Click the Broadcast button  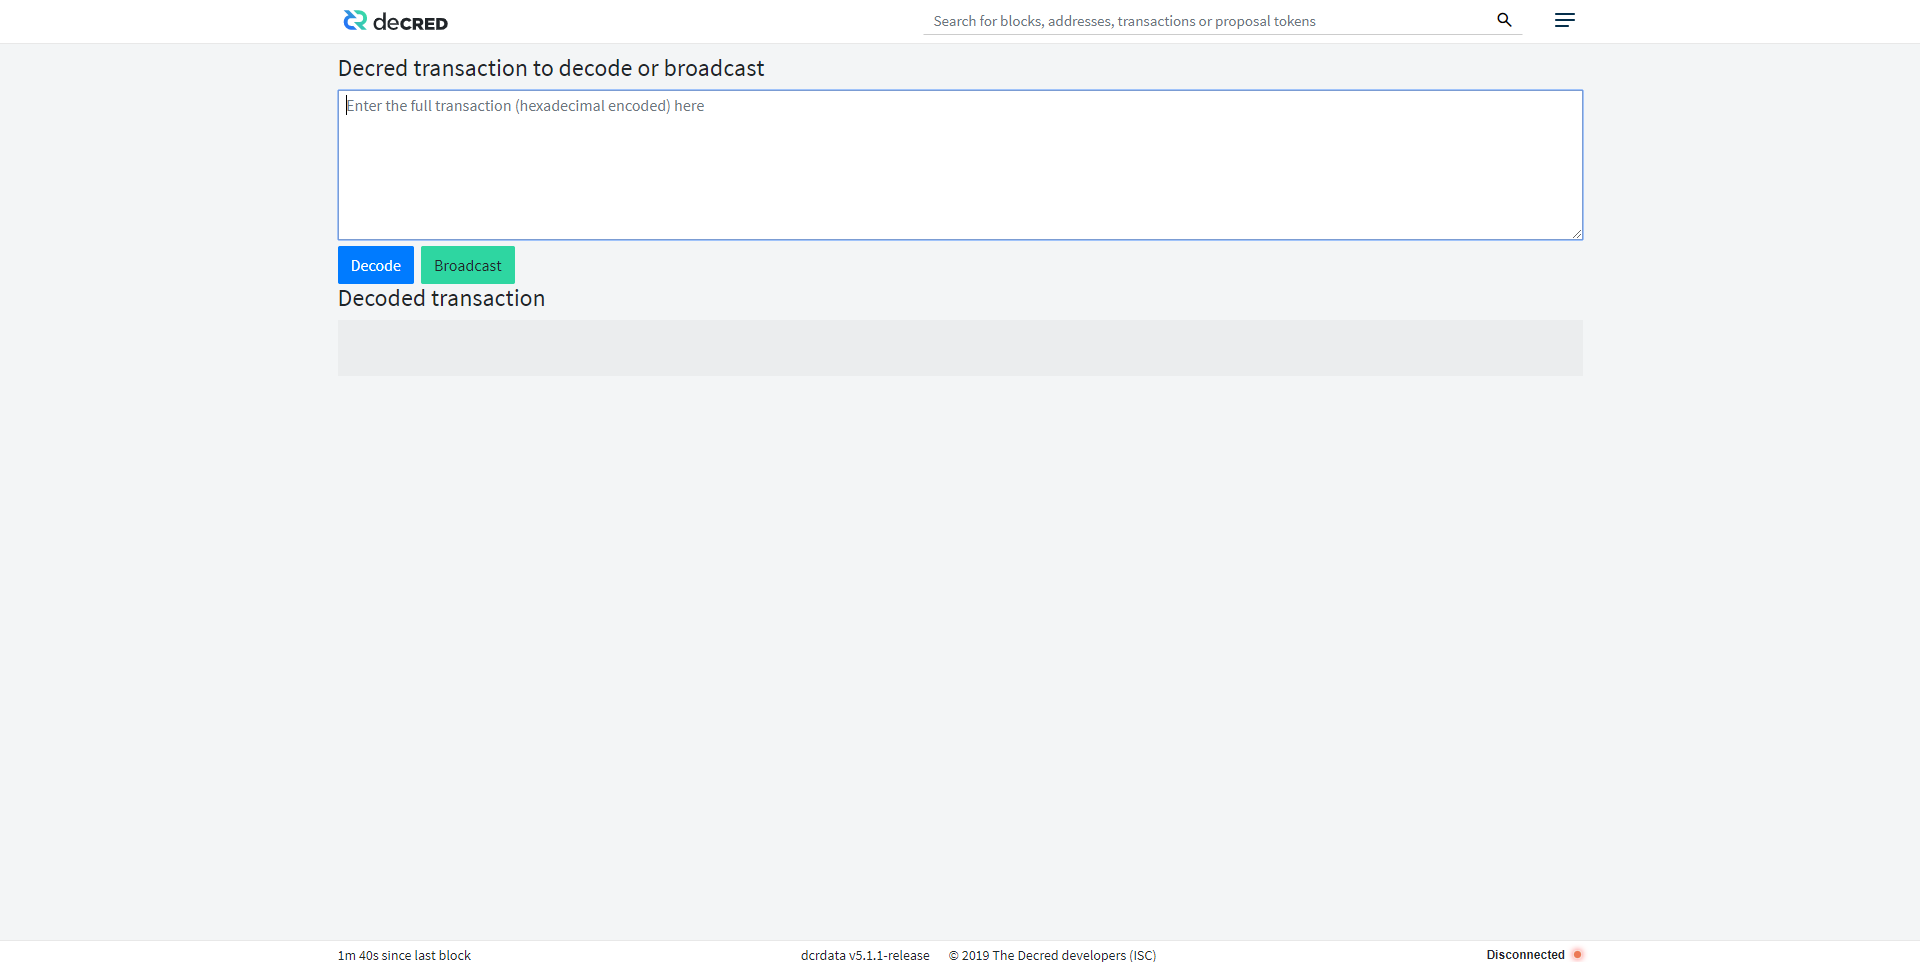pos(468,265)
